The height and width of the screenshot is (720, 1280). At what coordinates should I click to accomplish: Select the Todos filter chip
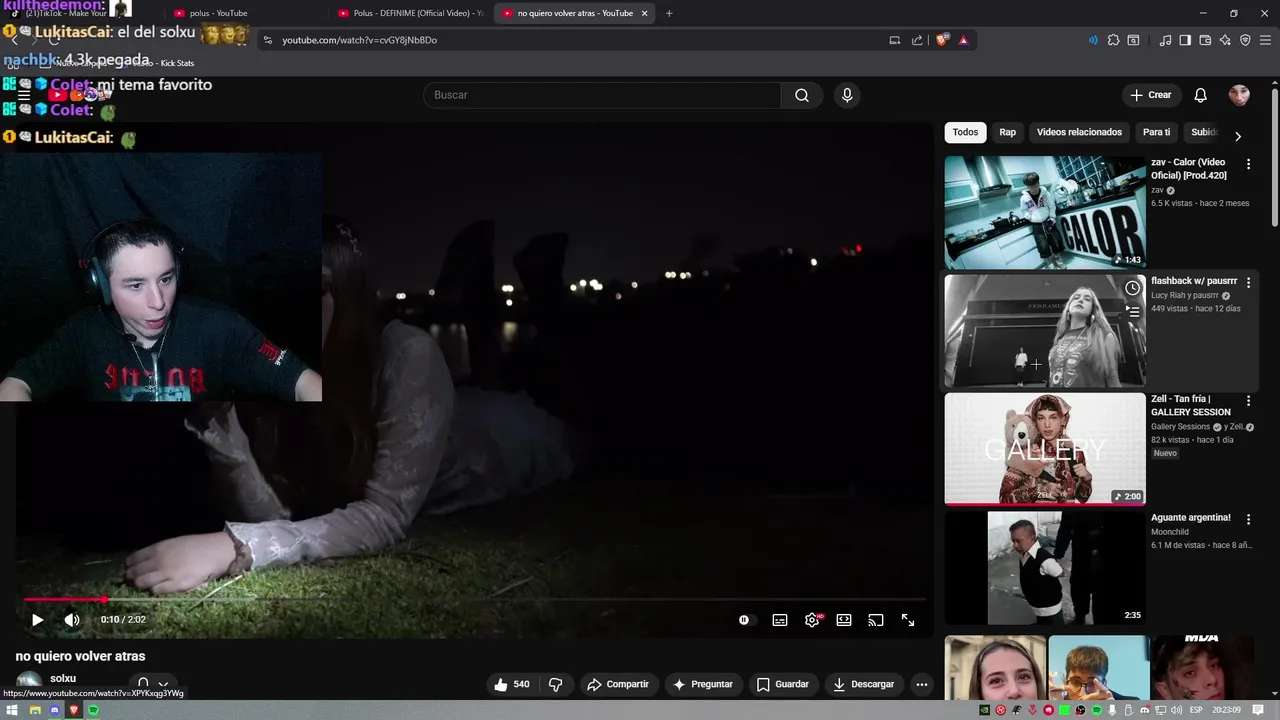click(965, 132)
